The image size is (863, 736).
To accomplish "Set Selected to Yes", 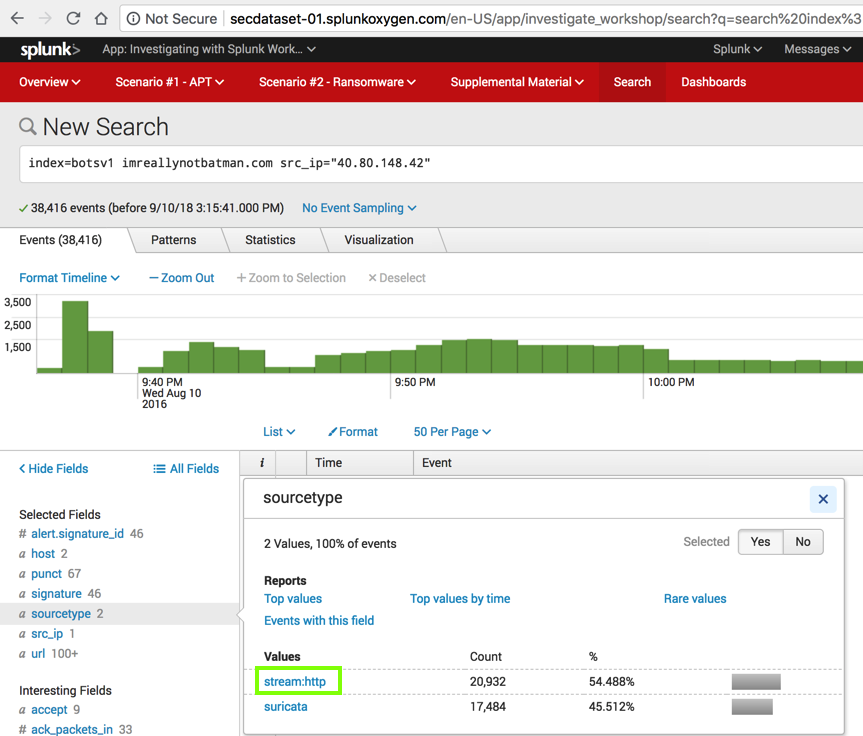I will 760,542.
